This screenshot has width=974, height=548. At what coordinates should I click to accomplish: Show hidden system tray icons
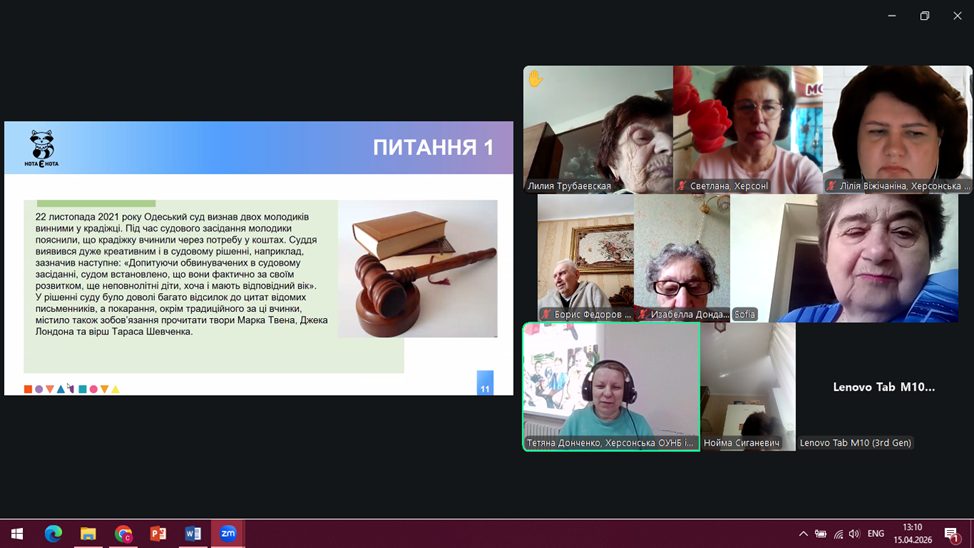[x=803, y=534]
